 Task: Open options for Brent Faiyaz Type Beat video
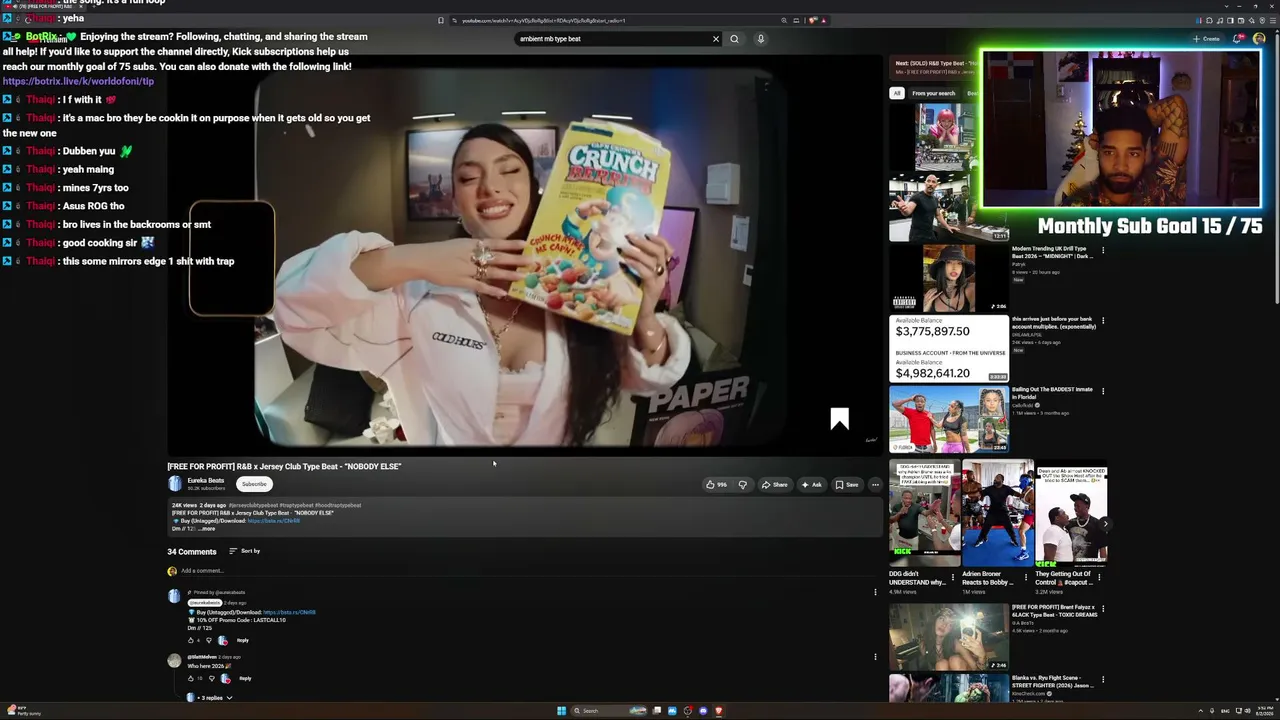[x=1103, y=609]
